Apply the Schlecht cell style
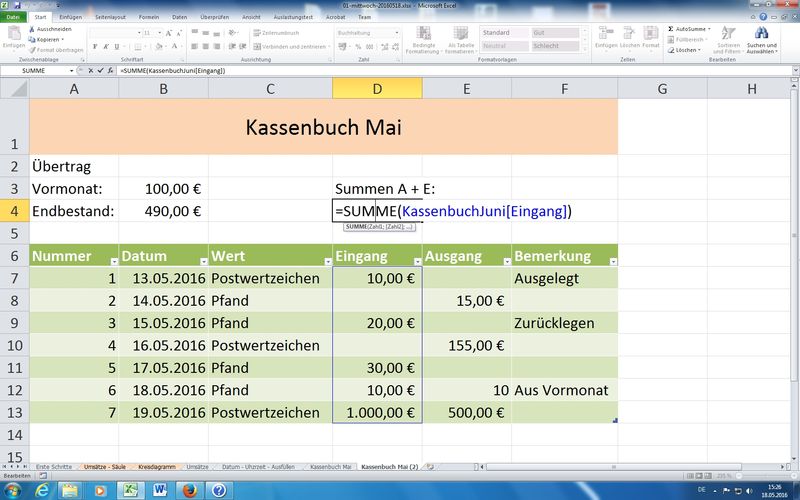 [555, 46]
